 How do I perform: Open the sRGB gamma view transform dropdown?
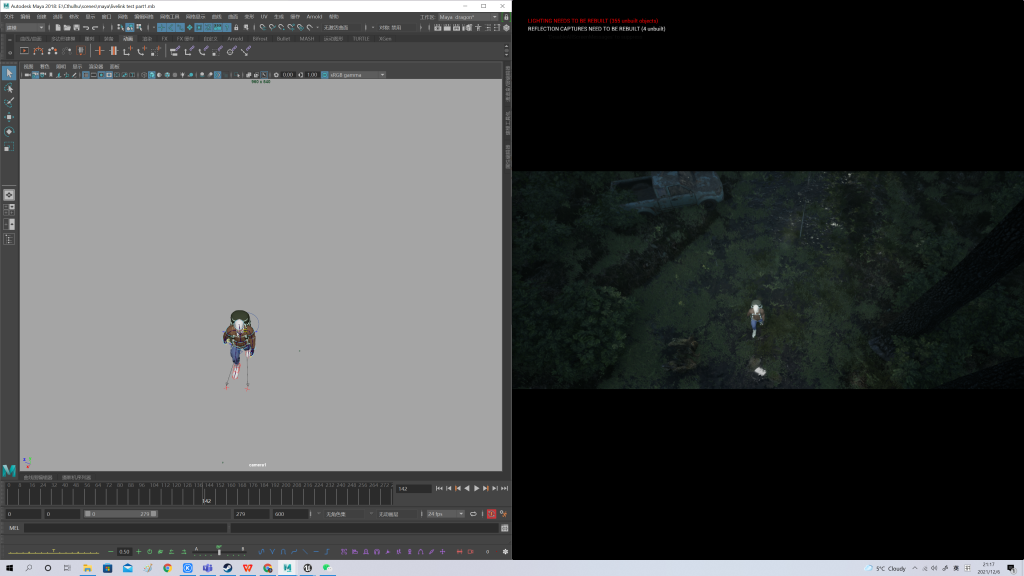[x=357, y=74]
